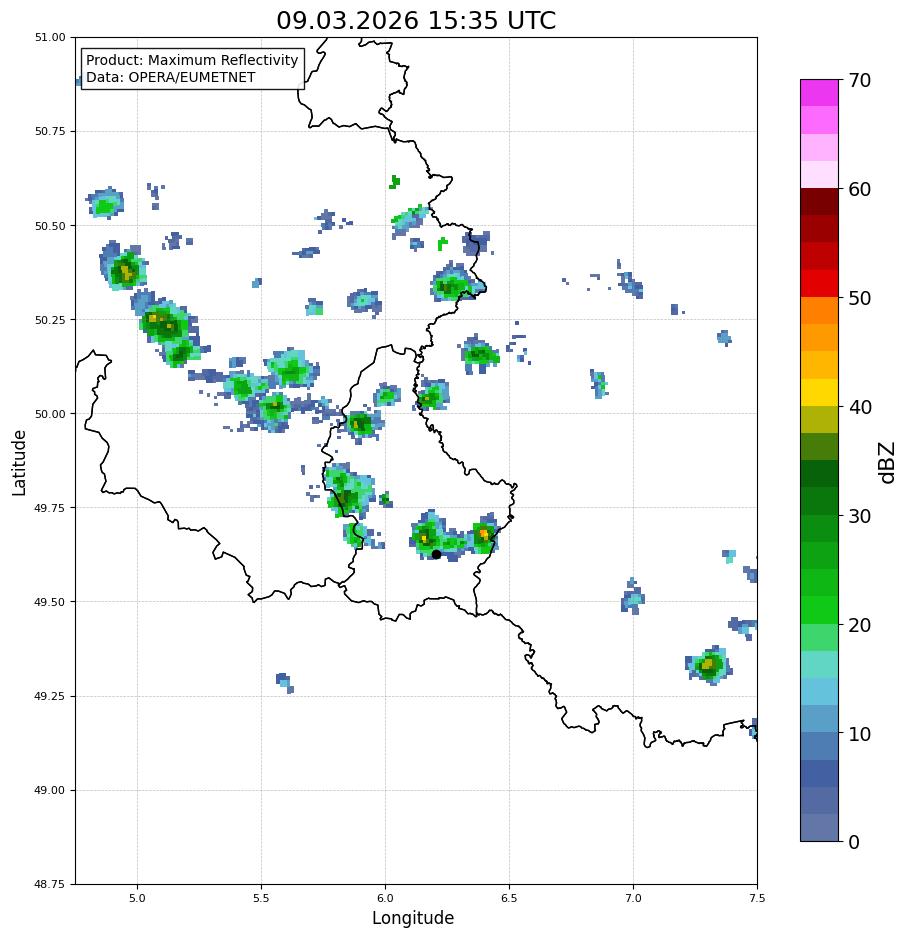Click the longitude tick label '7.5'
This screenshot has width=908, height=937.
(x=757, y=898)
